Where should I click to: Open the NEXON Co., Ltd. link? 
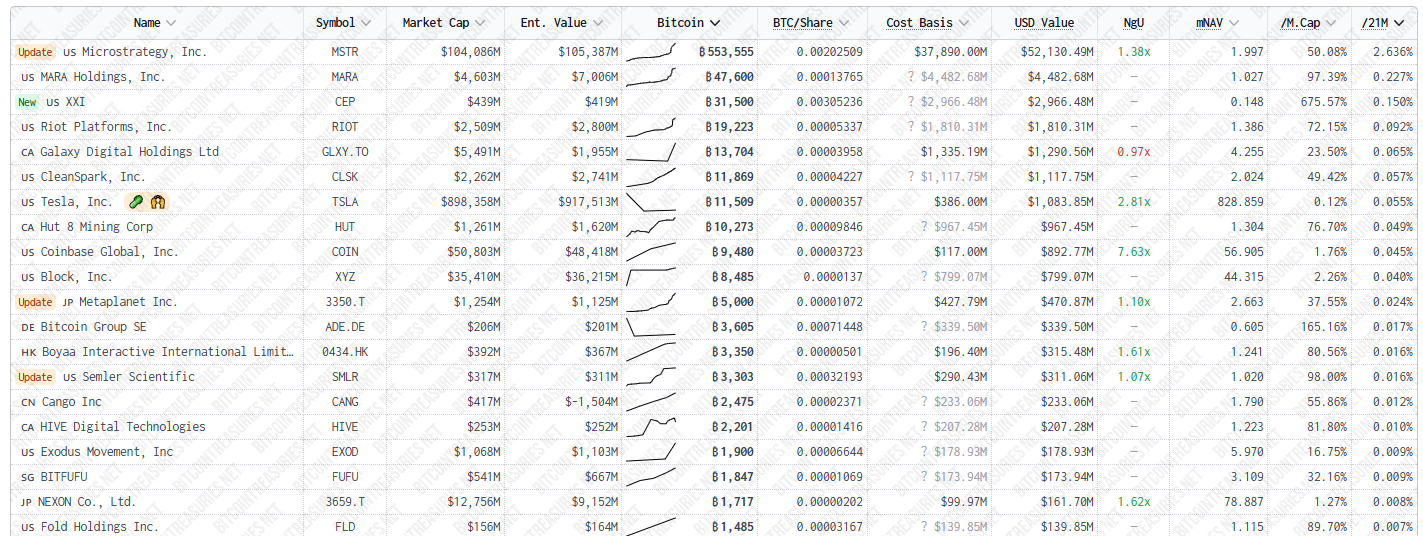(89, 502)
